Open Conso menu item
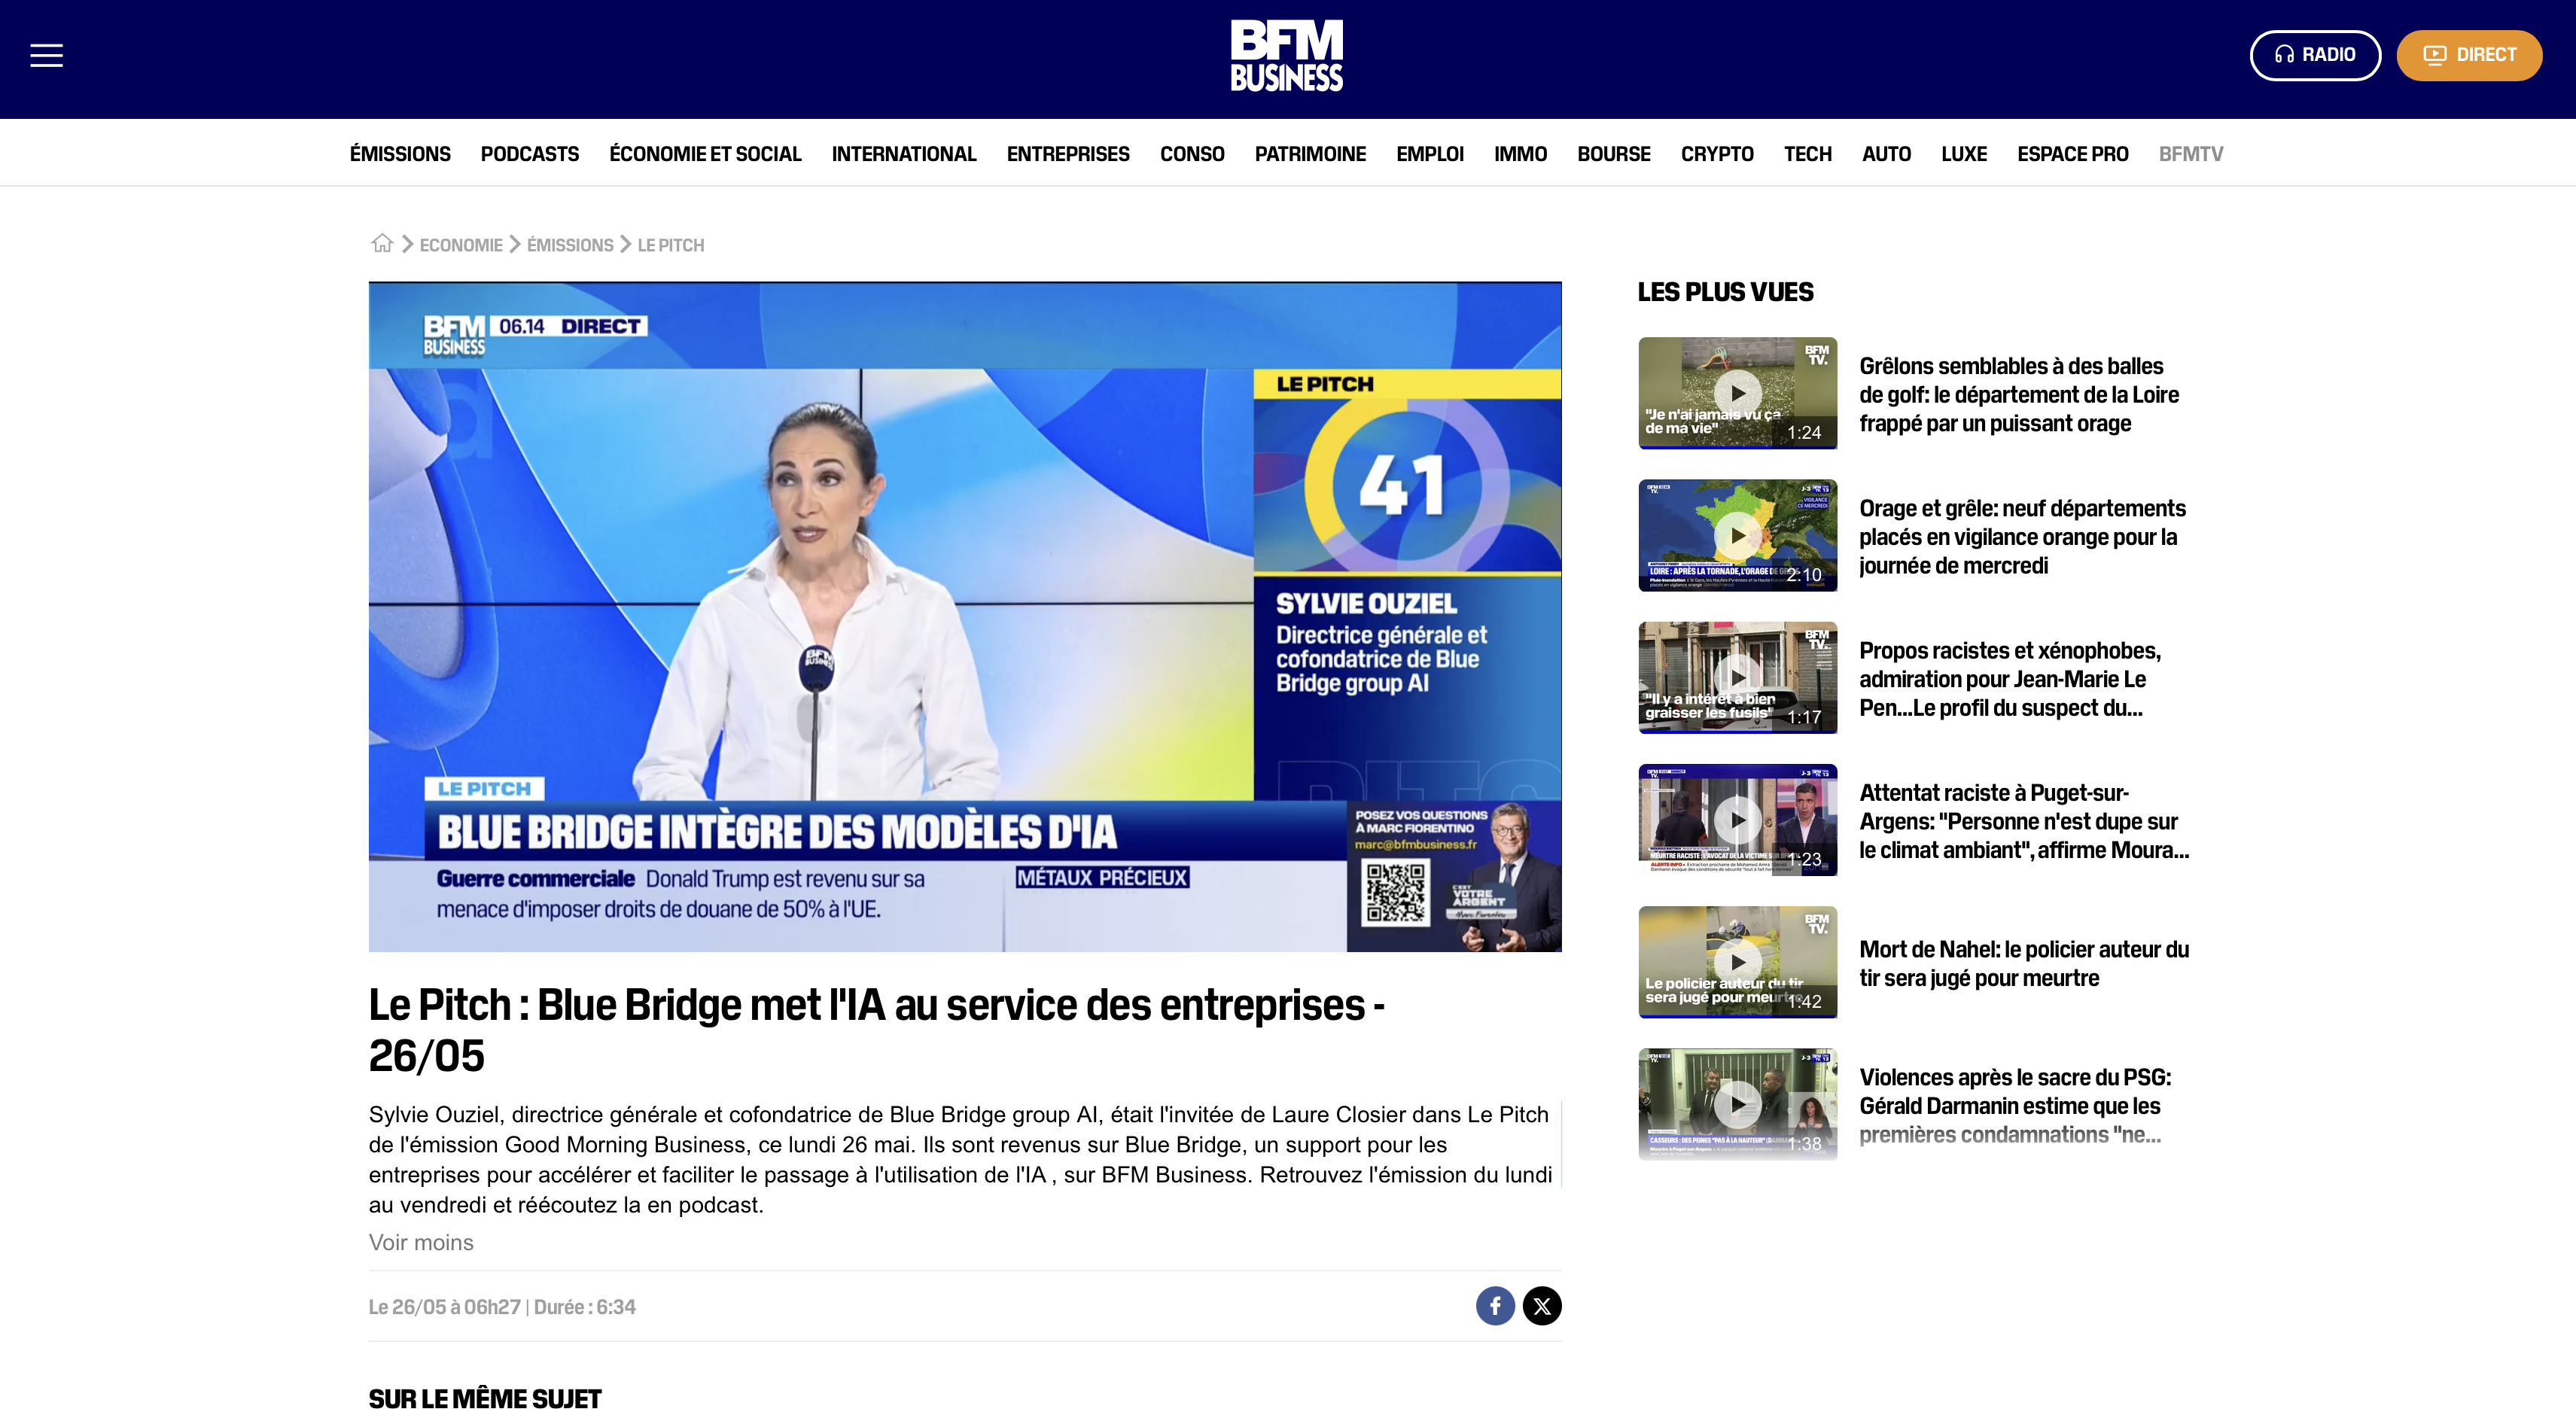Screen dimensions: 2576x1415 tap(1192, 154)
